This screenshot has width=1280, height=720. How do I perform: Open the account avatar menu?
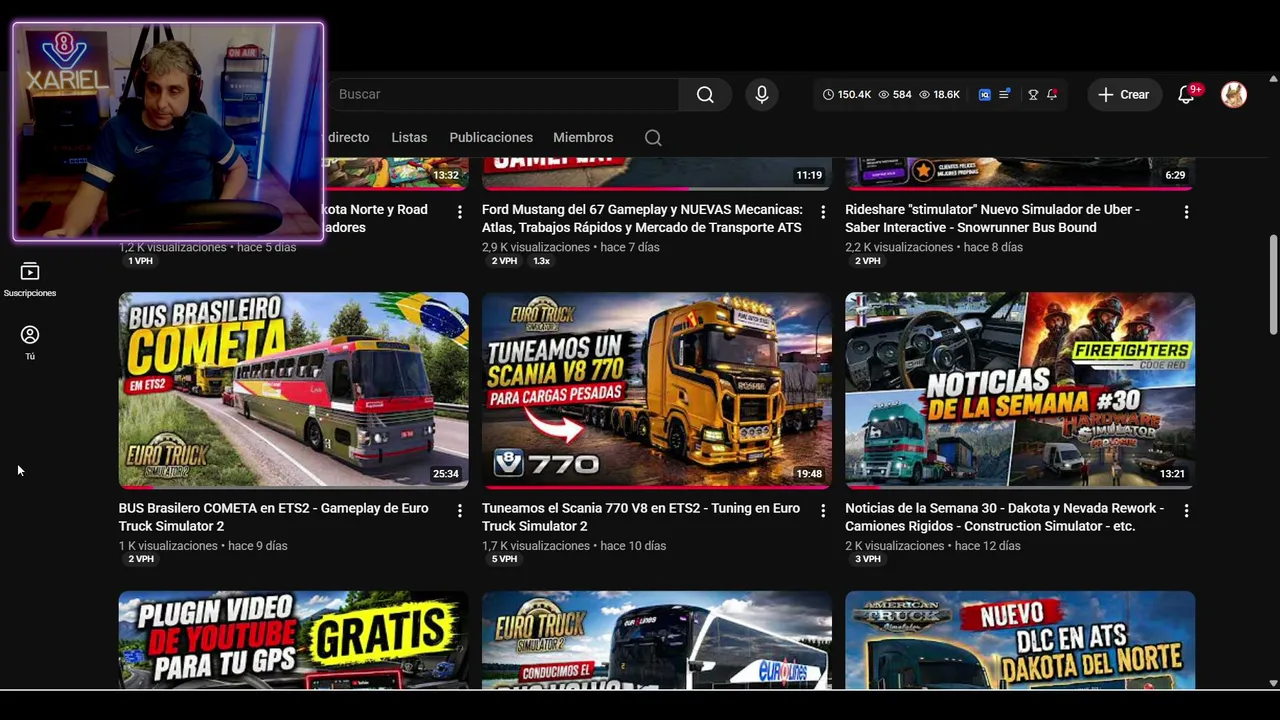(1234, 94)
